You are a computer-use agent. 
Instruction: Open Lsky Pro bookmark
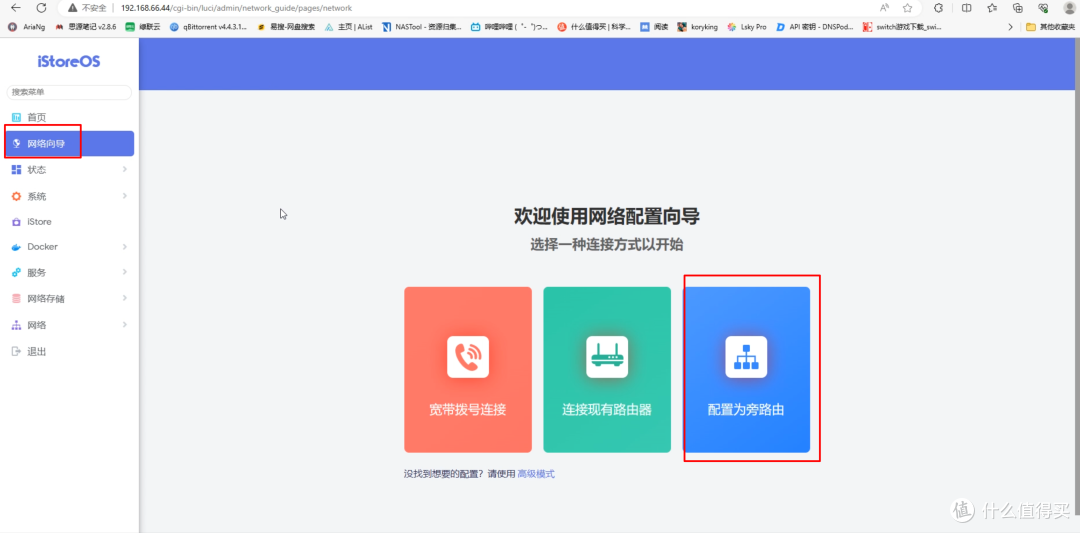click(x=747, y=27)
